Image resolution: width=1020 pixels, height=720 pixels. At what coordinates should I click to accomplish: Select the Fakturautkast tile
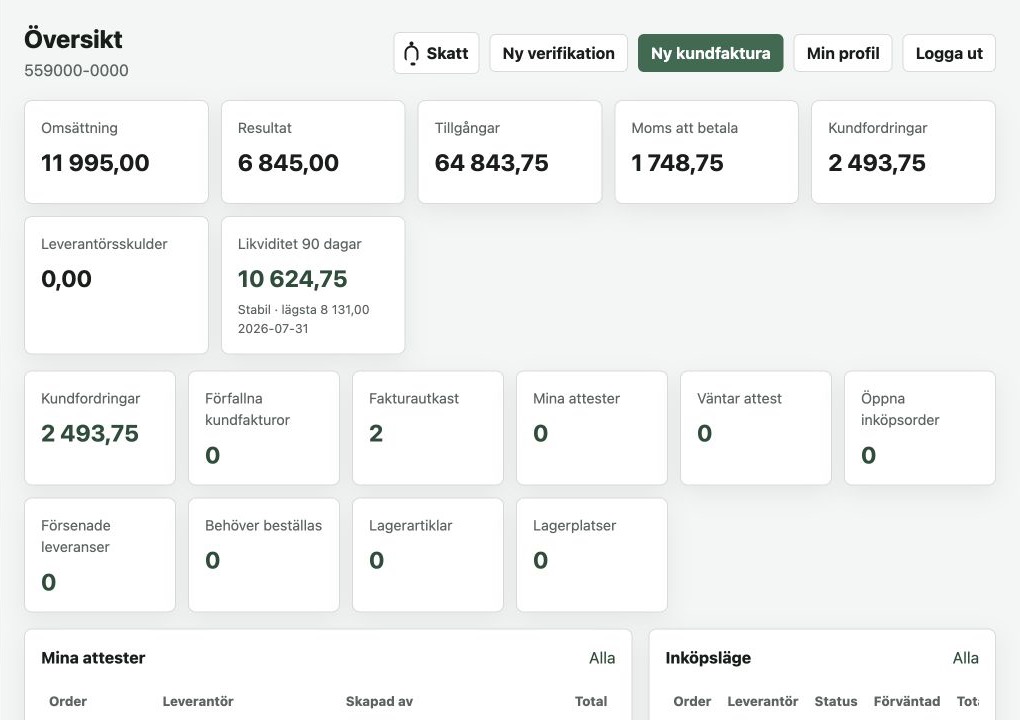(428, 428)
